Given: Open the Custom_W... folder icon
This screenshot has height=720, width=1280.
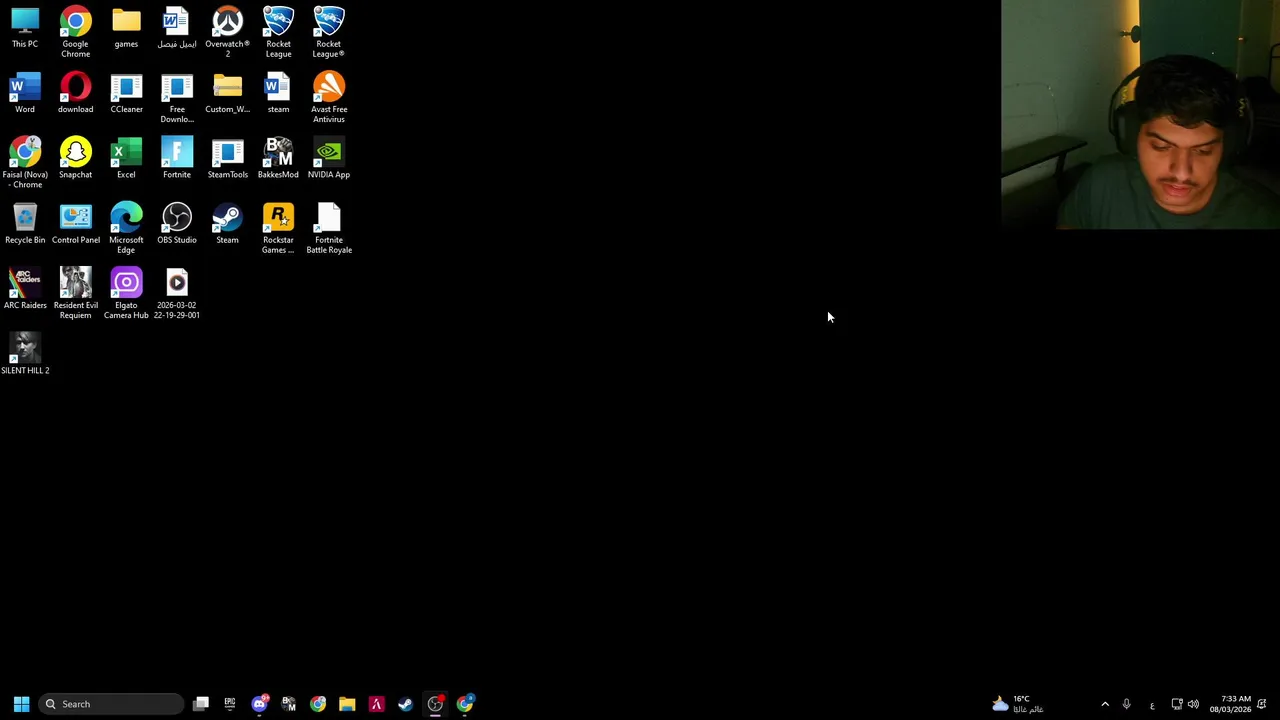Looking at the screenshot, I should pos(227,93).
